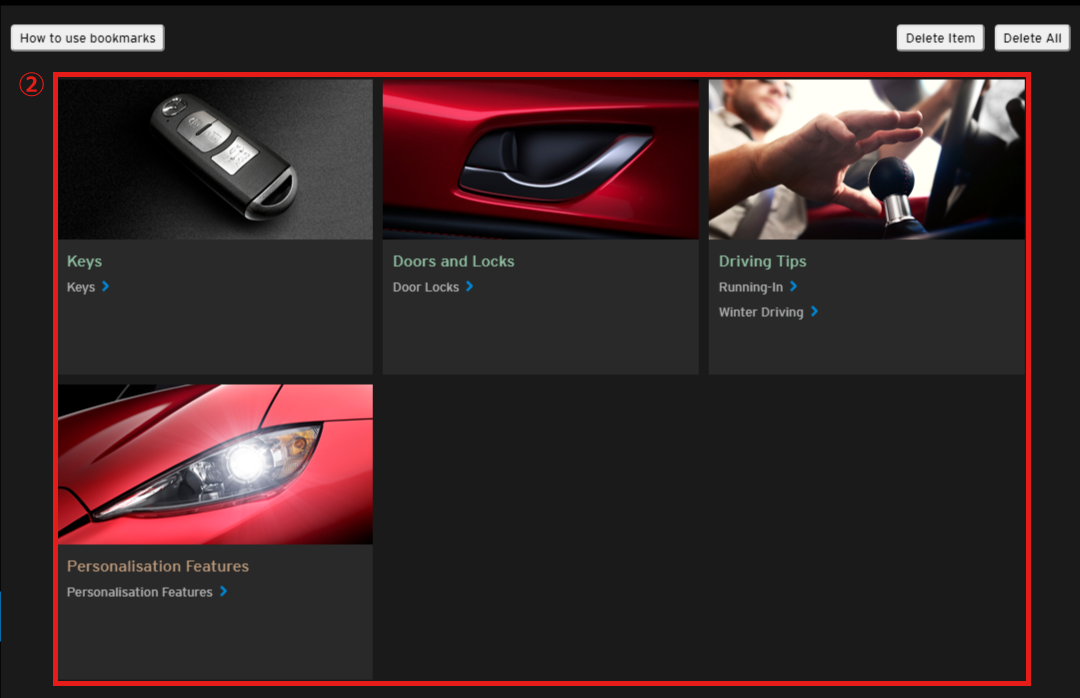
Task: Select the highlighted Personalisation Features heading
Action: click(157, 566)
